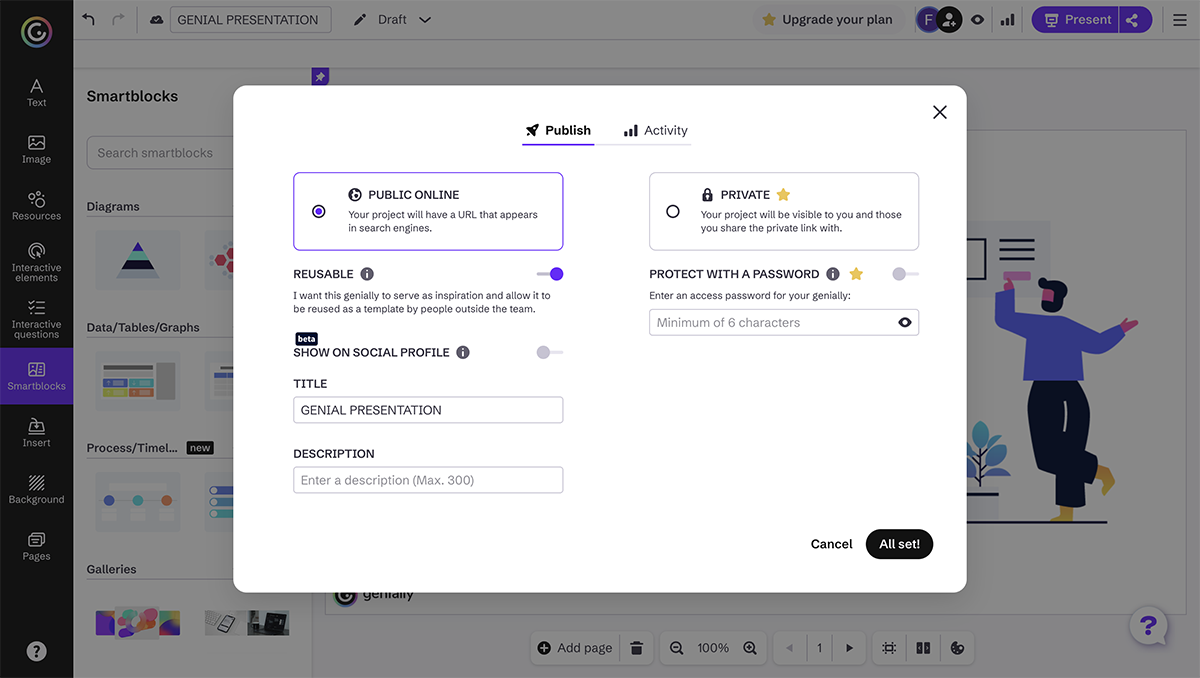Screen dimensions: 1200x678
Task: Open the Background panel
Action: 36,490
